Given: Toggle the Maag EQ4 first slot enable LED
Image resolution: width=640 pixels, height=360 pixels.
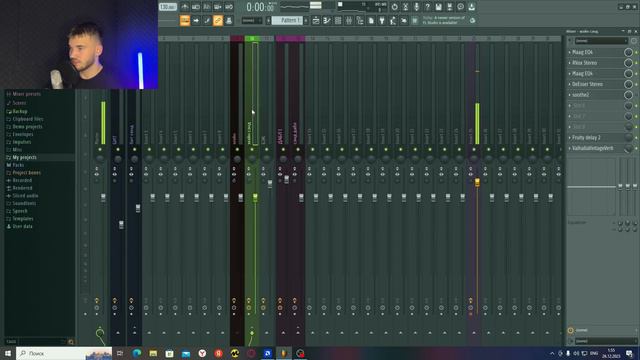Looking at the screenshot, I should (636, 52).
